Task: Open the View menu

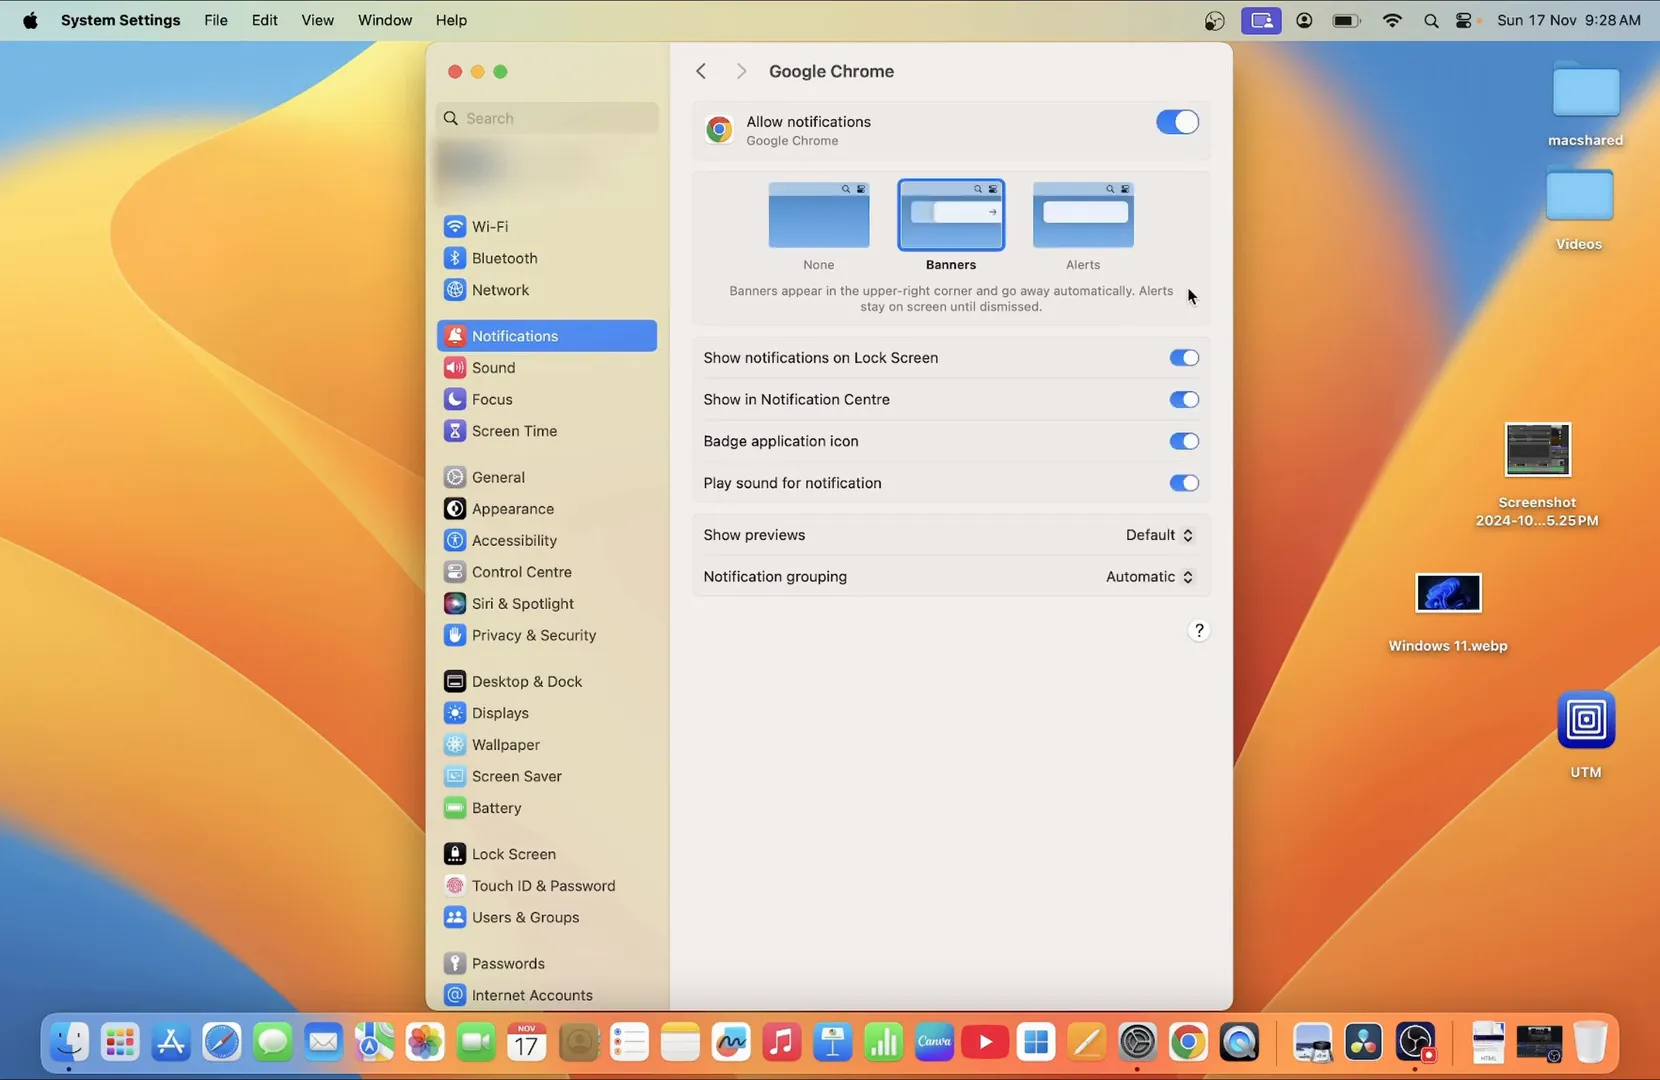Action: coord(318,20)
